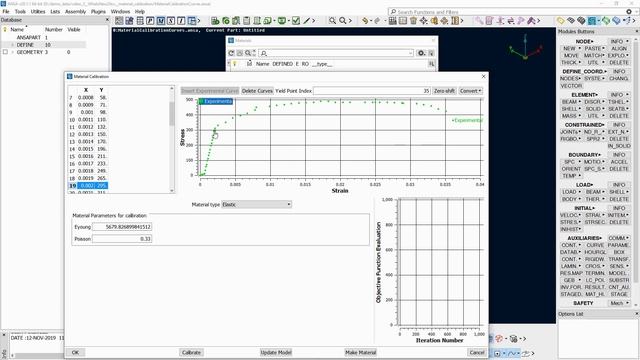Open the Material type Elastic dropdown
The height and width of the screenshot is (360, 640).
point(256,204)
